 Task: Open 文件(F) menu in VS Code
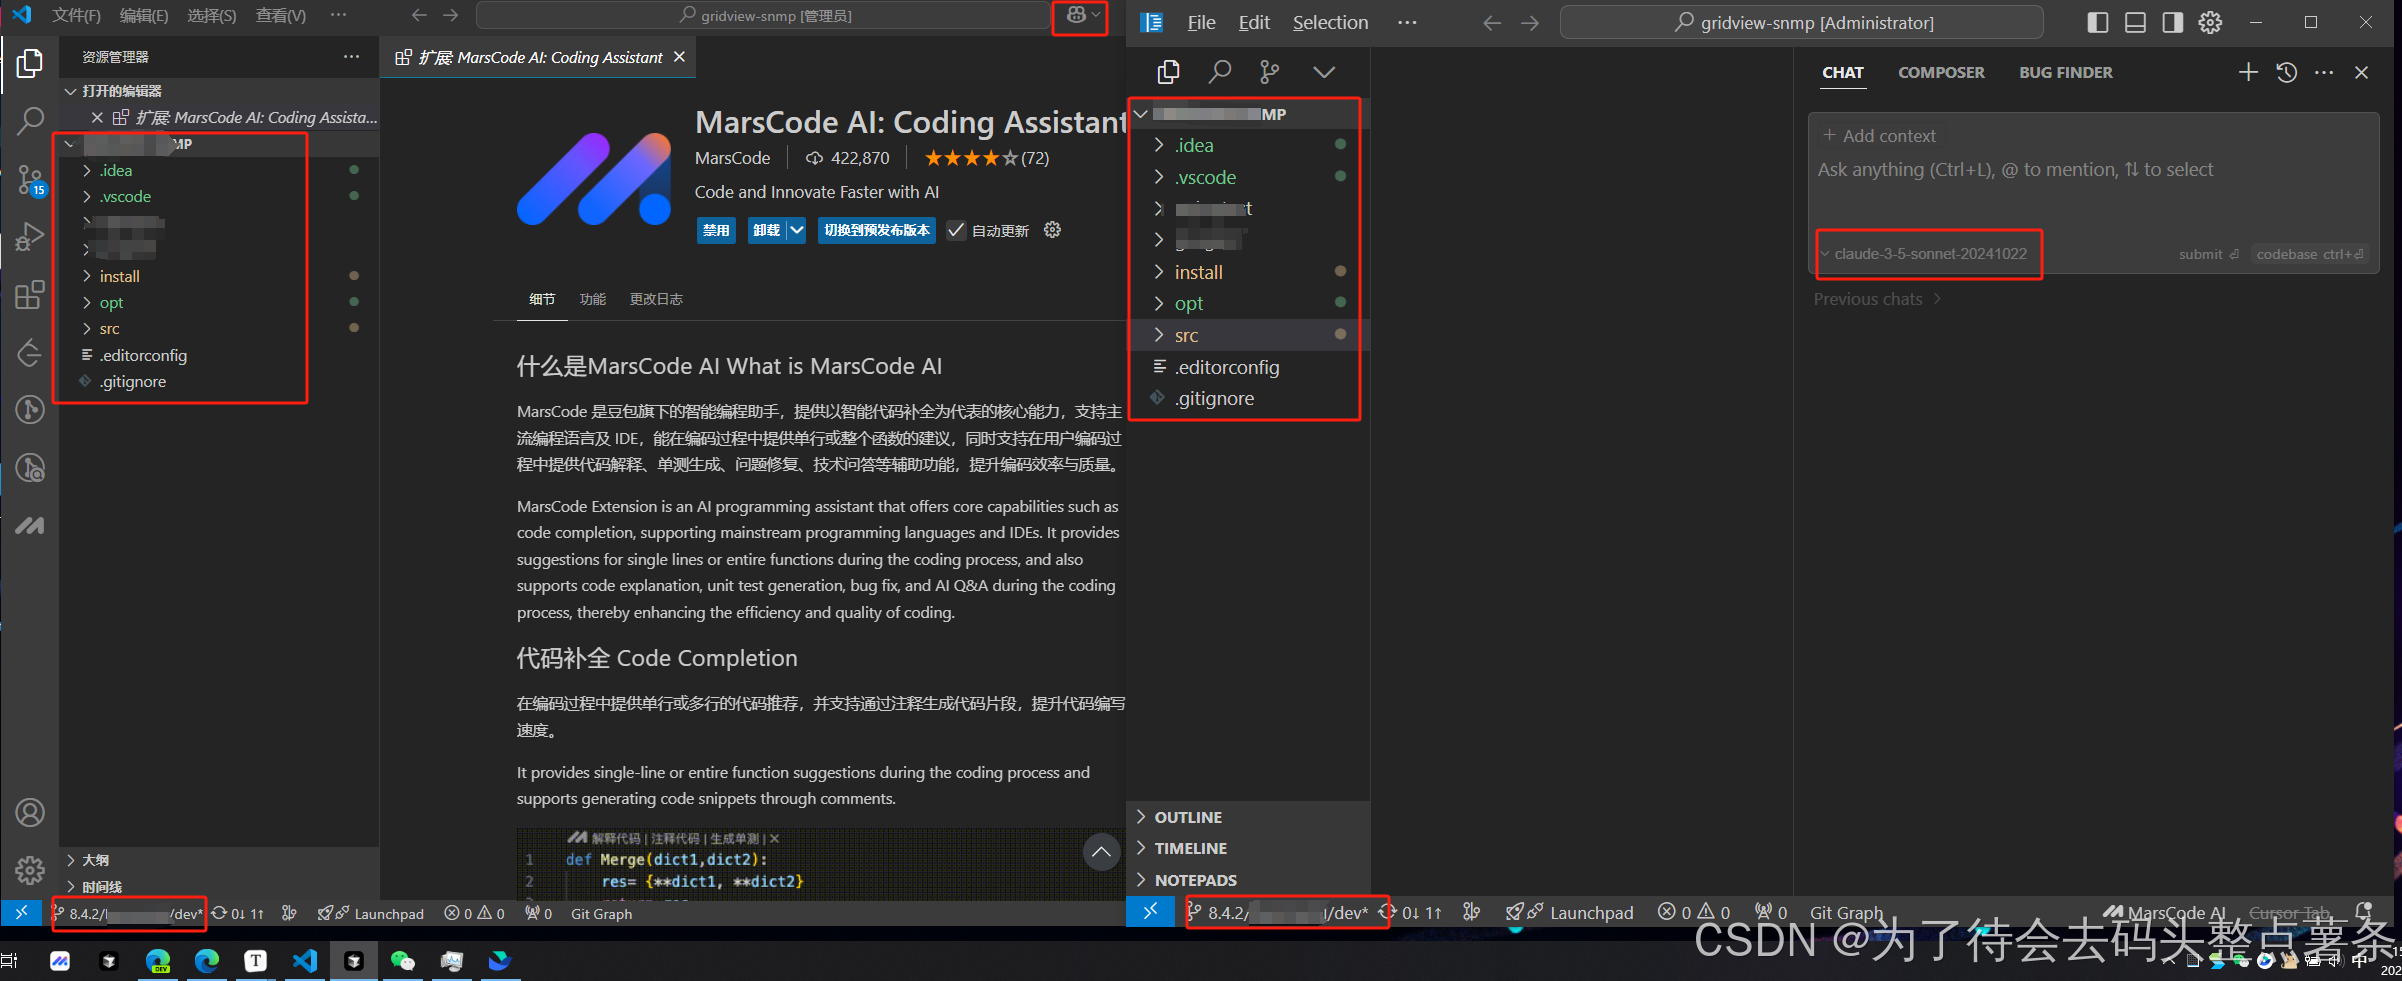[76, 15]
